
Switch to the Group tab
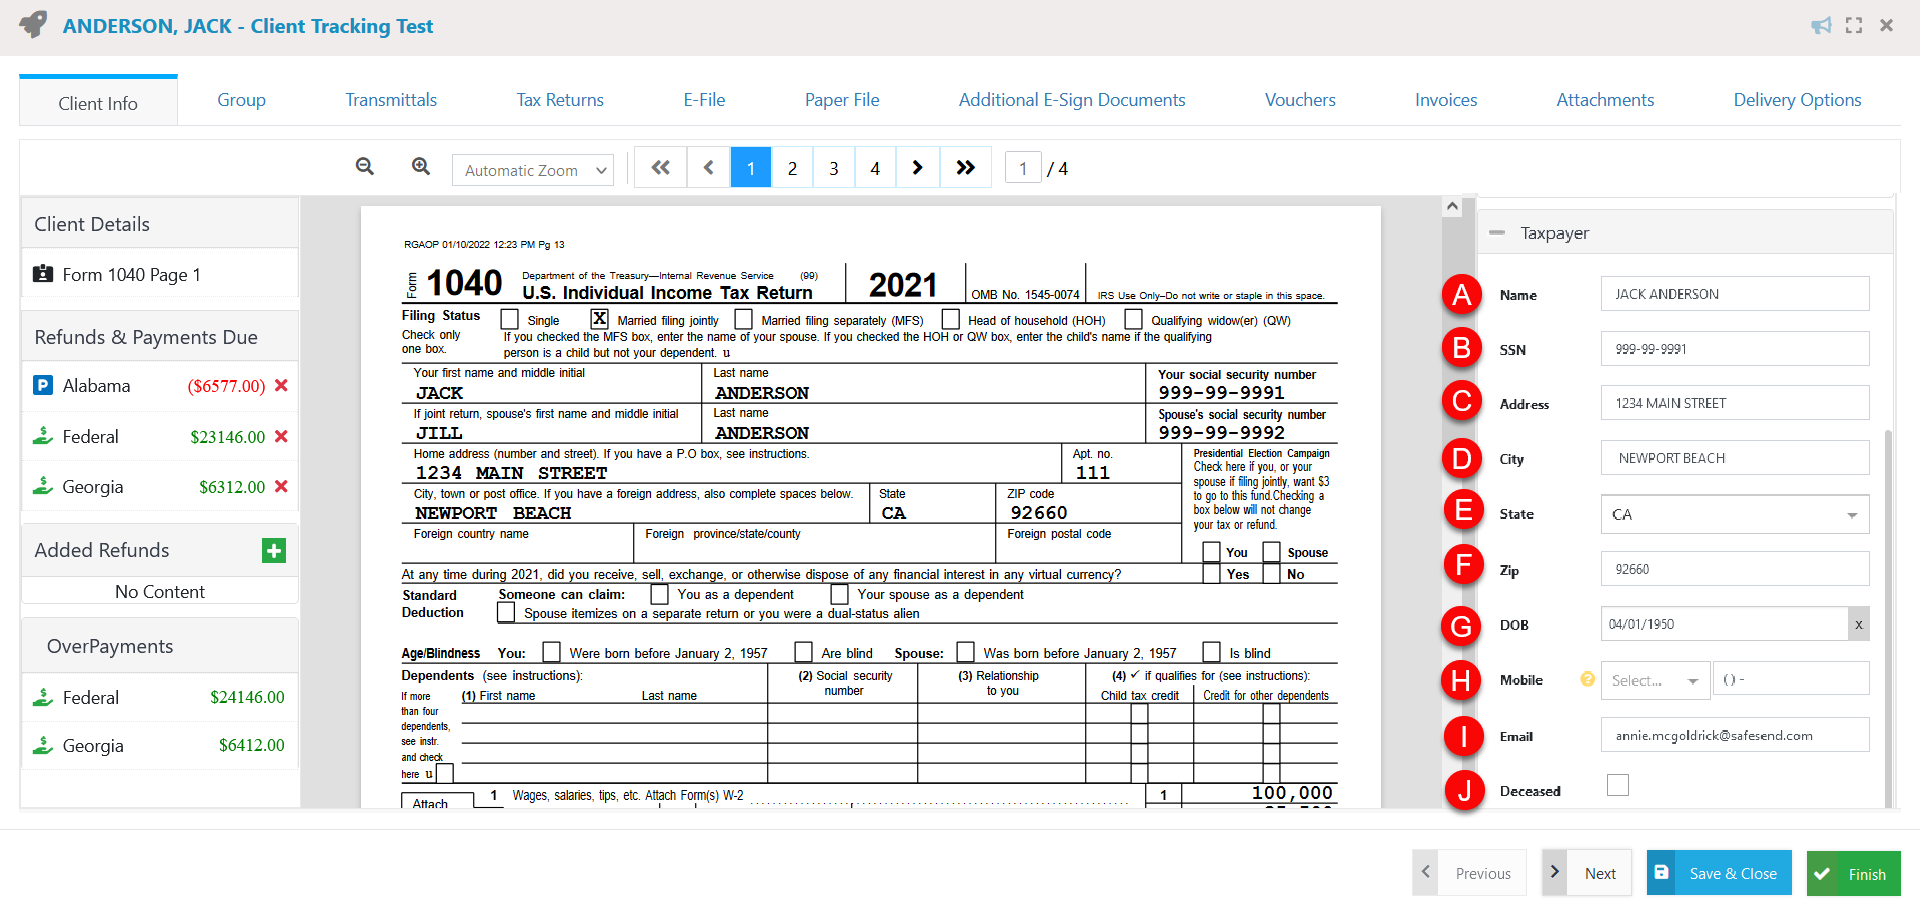tap(241, 100)
